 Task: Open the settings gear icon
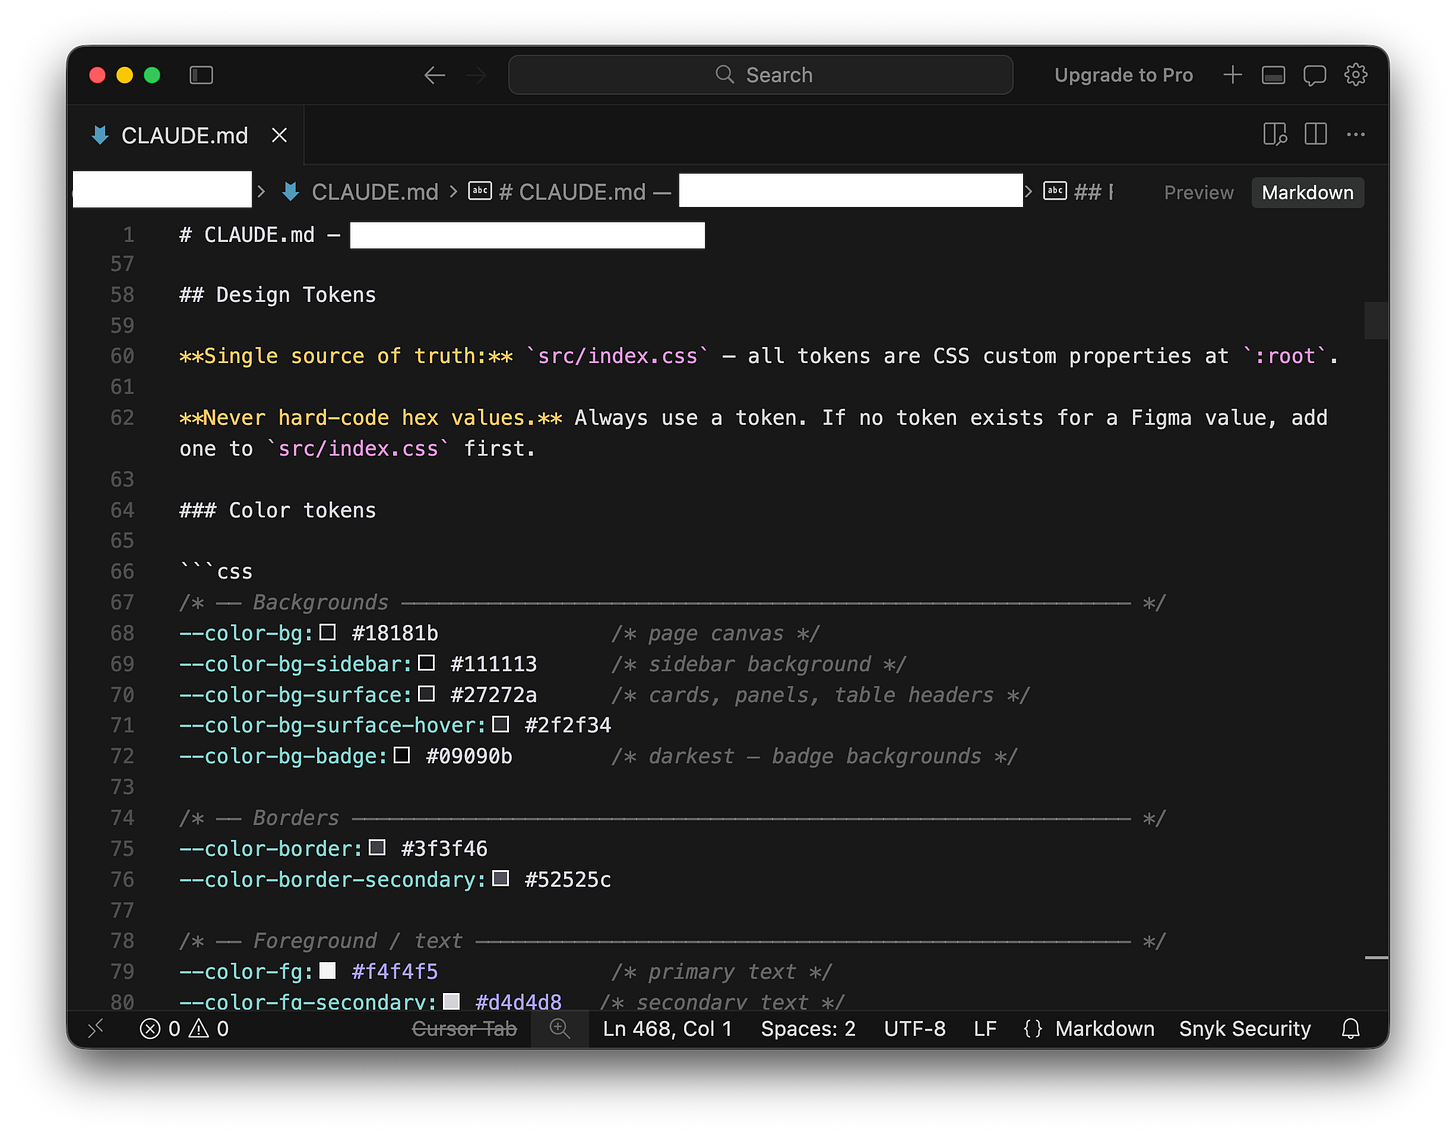1355,75
